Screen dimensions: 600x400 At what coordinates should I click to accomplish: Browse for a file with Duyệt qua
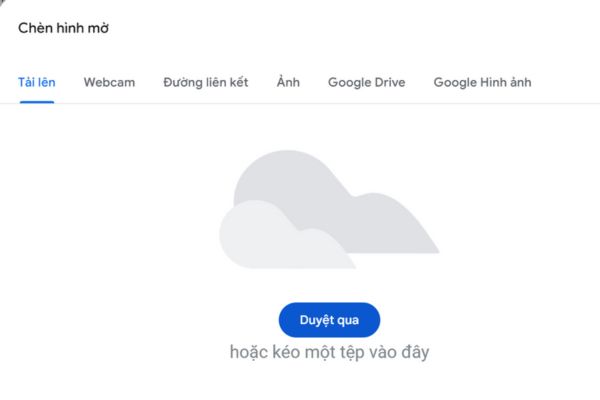pos(329,320)
